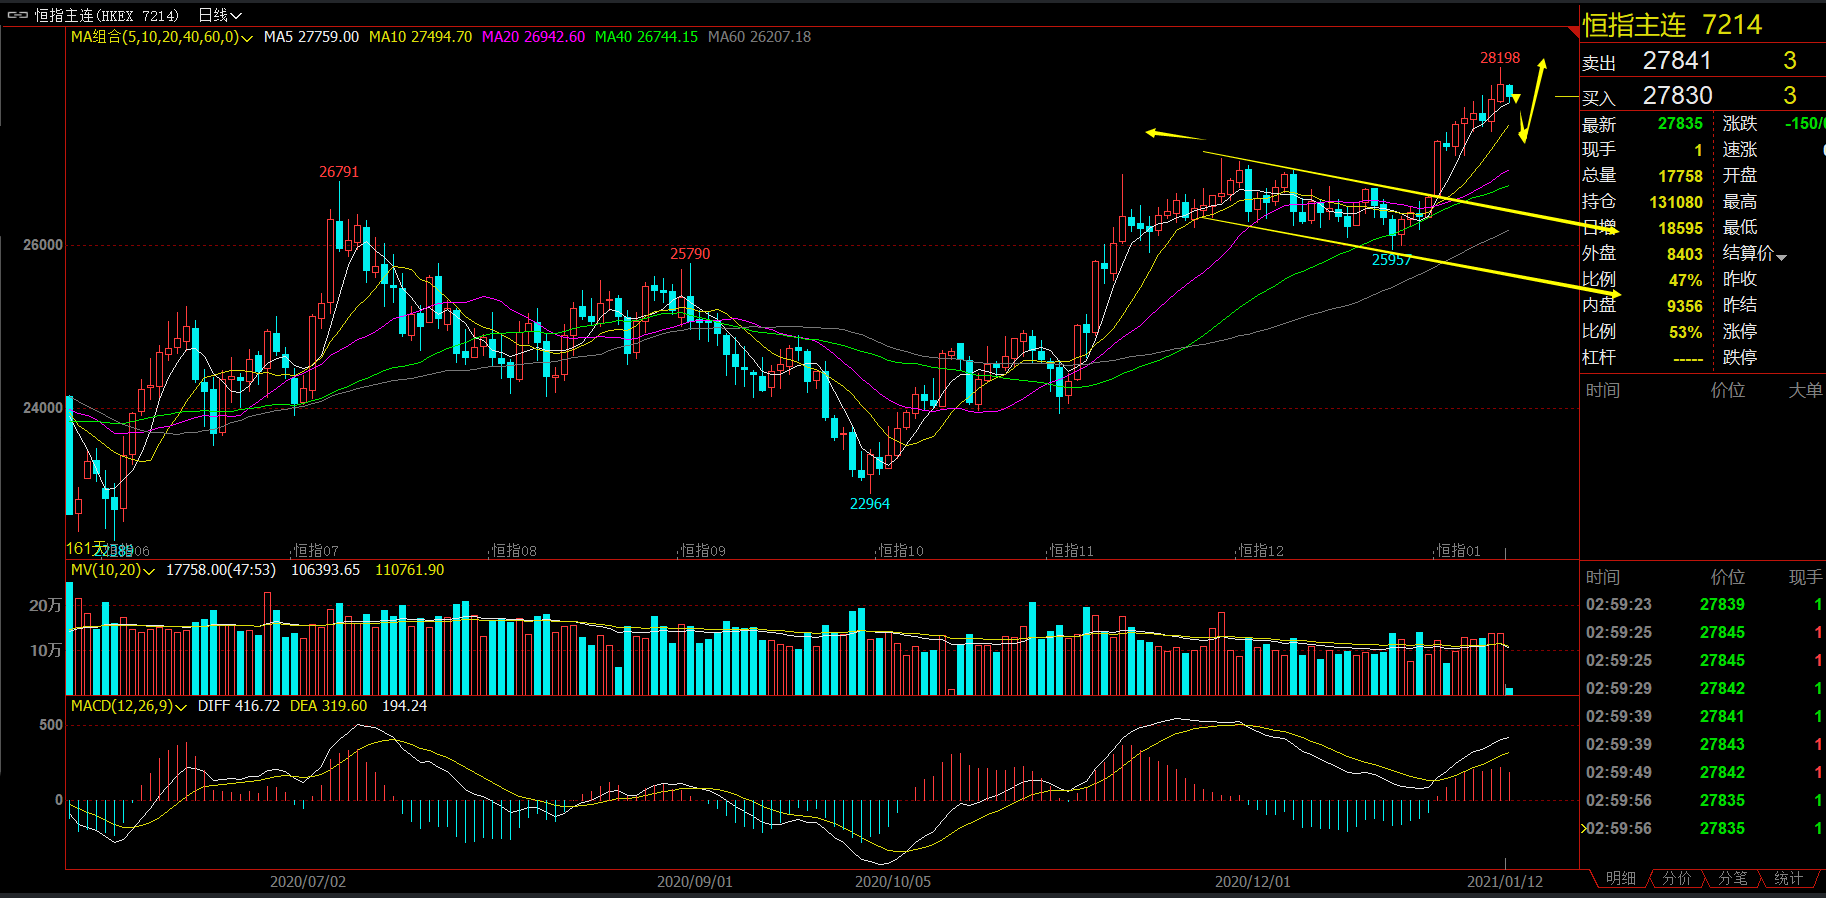Click the DEA 319.60 value
Image resolution: width=1826 pixels, height=898 pixels.
[329, 706]
